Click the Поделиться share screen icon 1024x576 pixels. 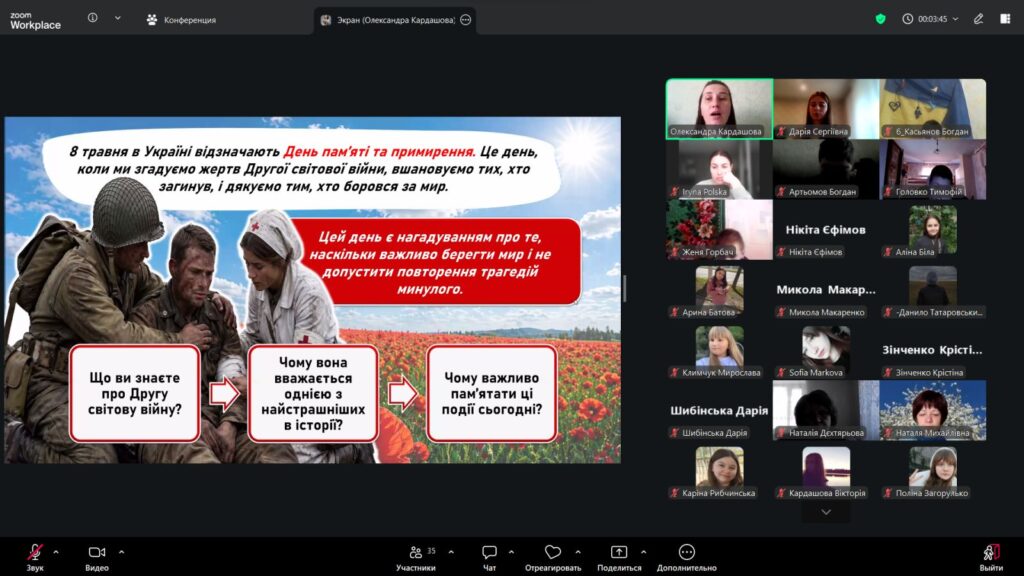click(618, 552)
